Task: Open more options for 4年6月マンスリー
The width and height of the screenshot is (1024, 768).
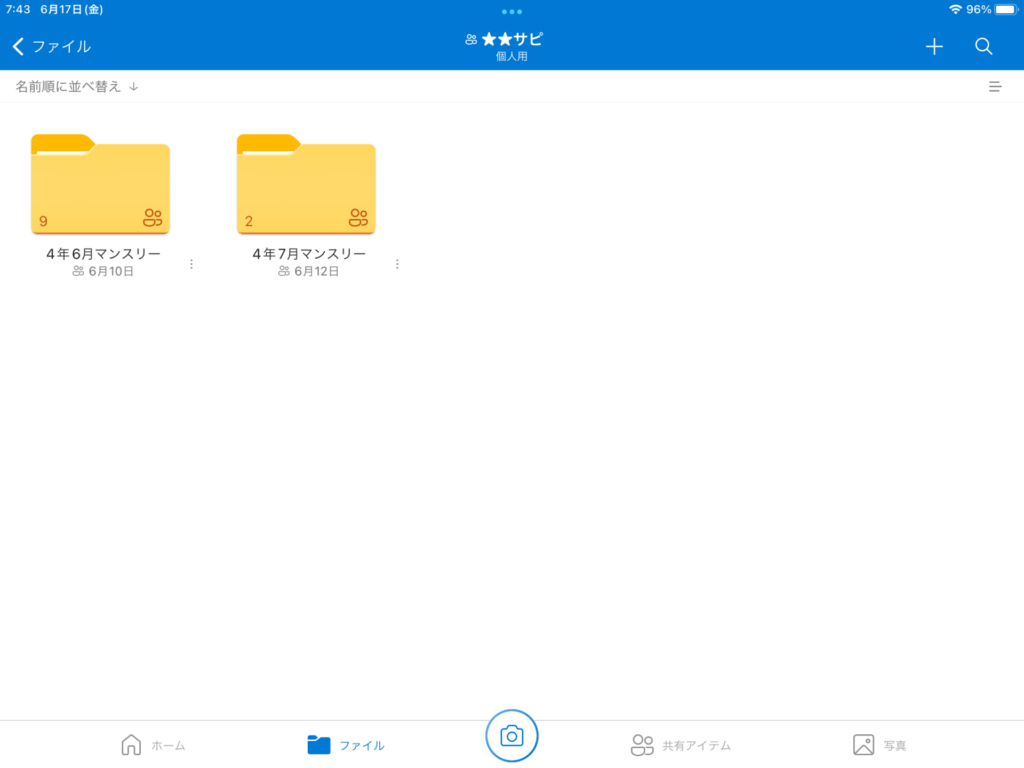Action: pos(191,264)
